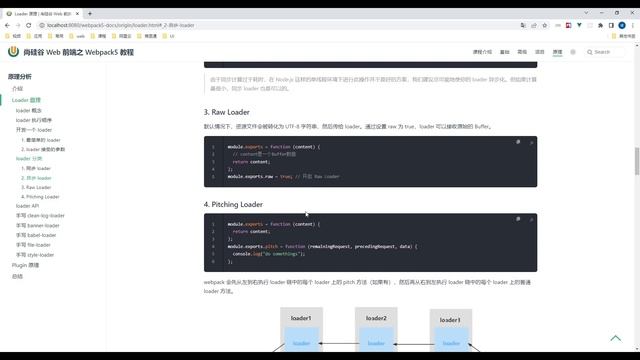Open the 基础 navbar item
The height and width of the screenshot is (360, 640).
coord(505,52)
